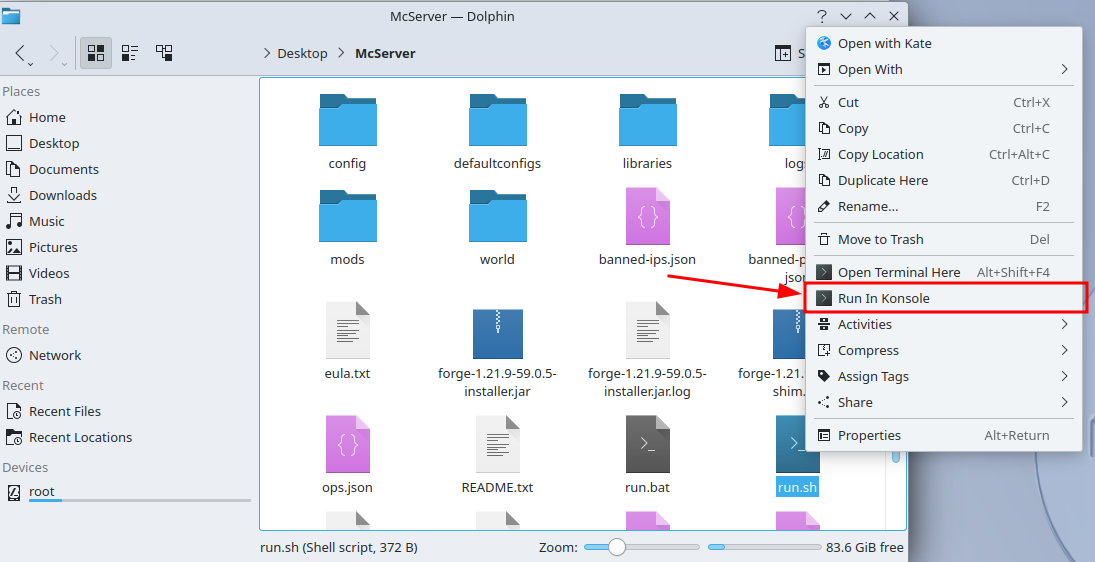This screenshot has width=1095, height=562.
Task: Open the run.bat file icon
Action: coord(647,444)
